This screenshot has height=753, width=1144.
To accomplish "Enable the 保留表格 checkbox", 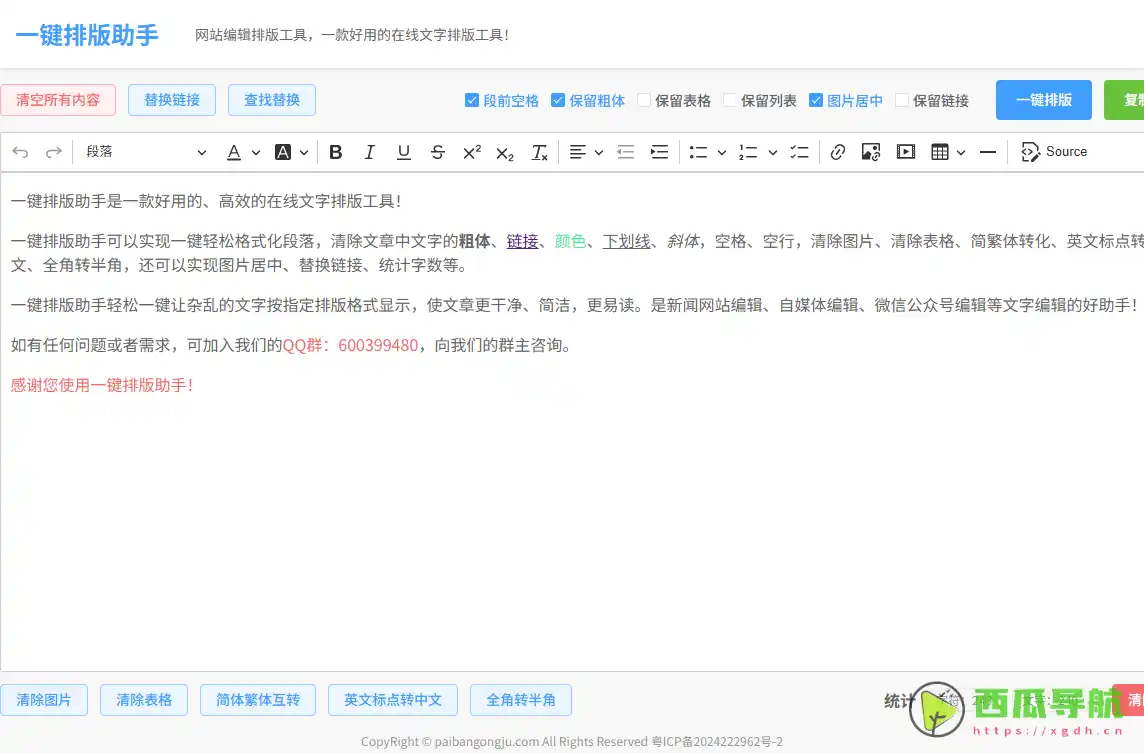I will [x=644, y=100].
